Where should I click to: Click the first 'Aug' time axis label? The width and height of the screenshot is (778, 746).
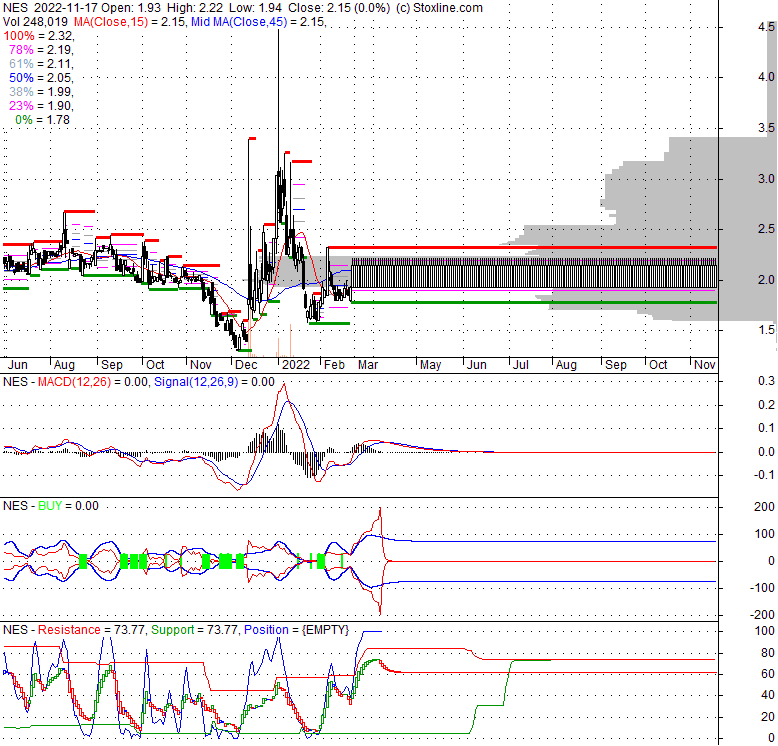tap(64, 365)
